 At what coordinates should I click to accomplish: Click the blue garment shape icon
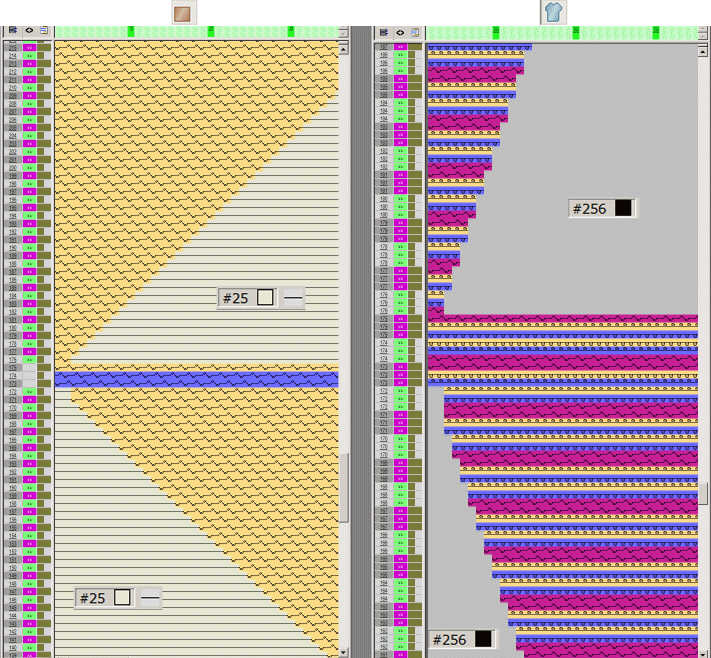553,13
